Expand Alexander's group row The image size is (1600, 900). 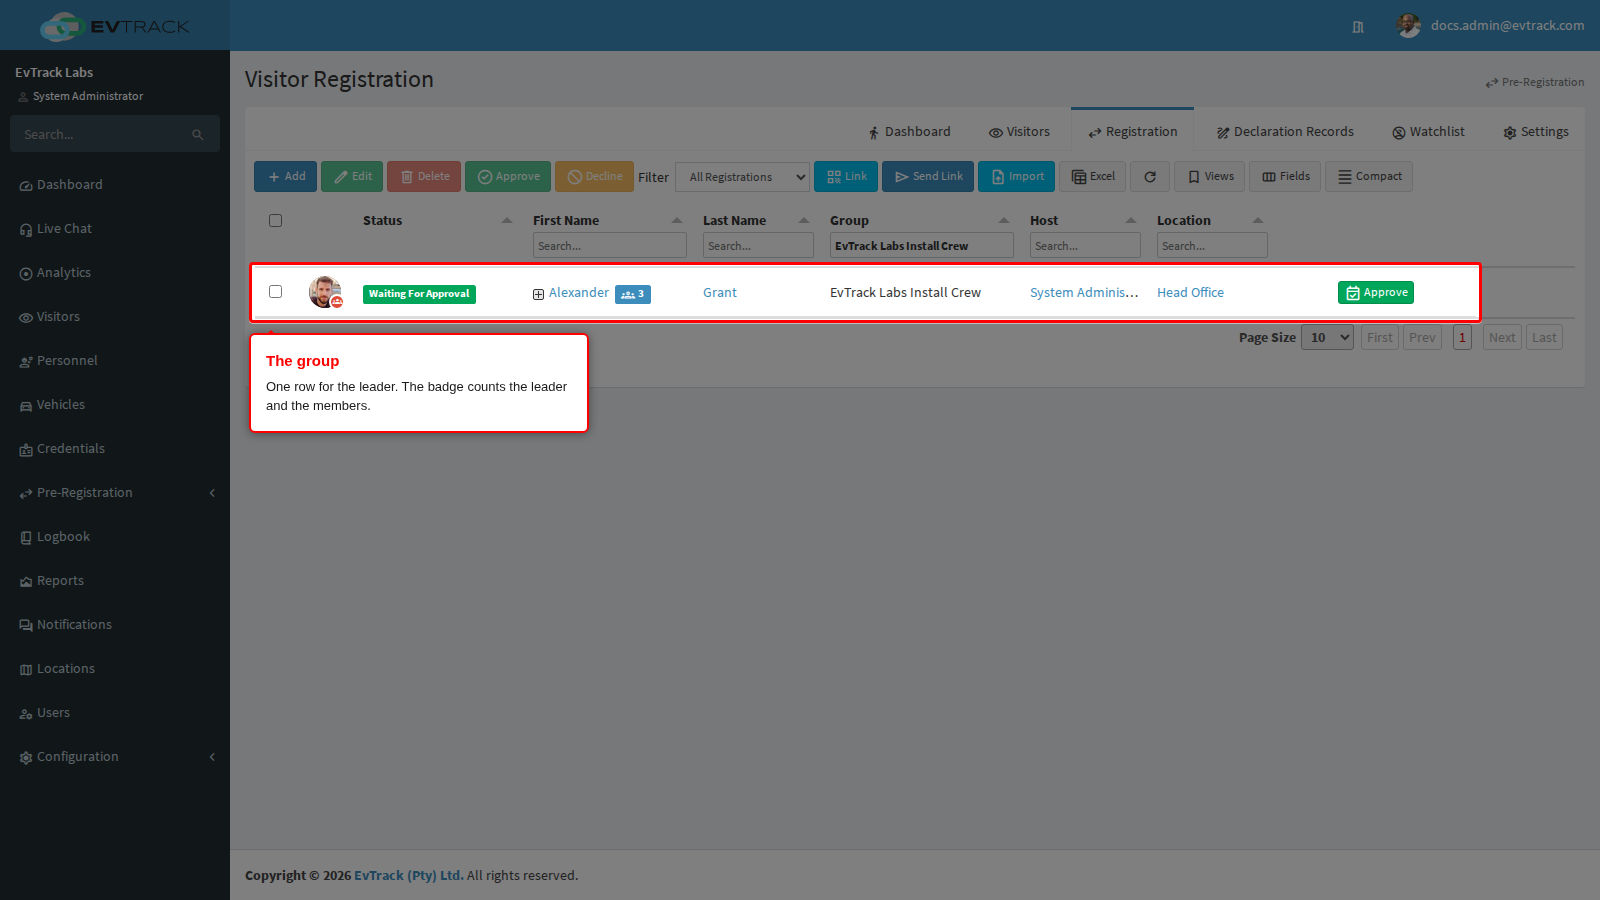coord(538,294)
